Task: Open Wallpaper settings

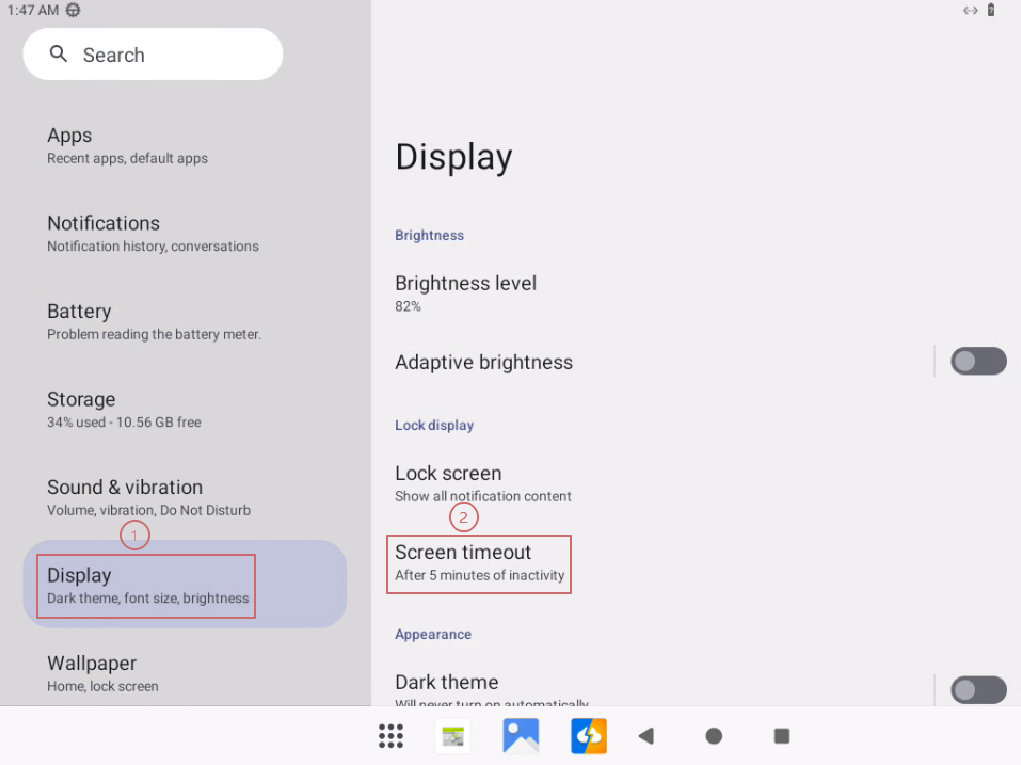Action: click(x=102, y=673)
